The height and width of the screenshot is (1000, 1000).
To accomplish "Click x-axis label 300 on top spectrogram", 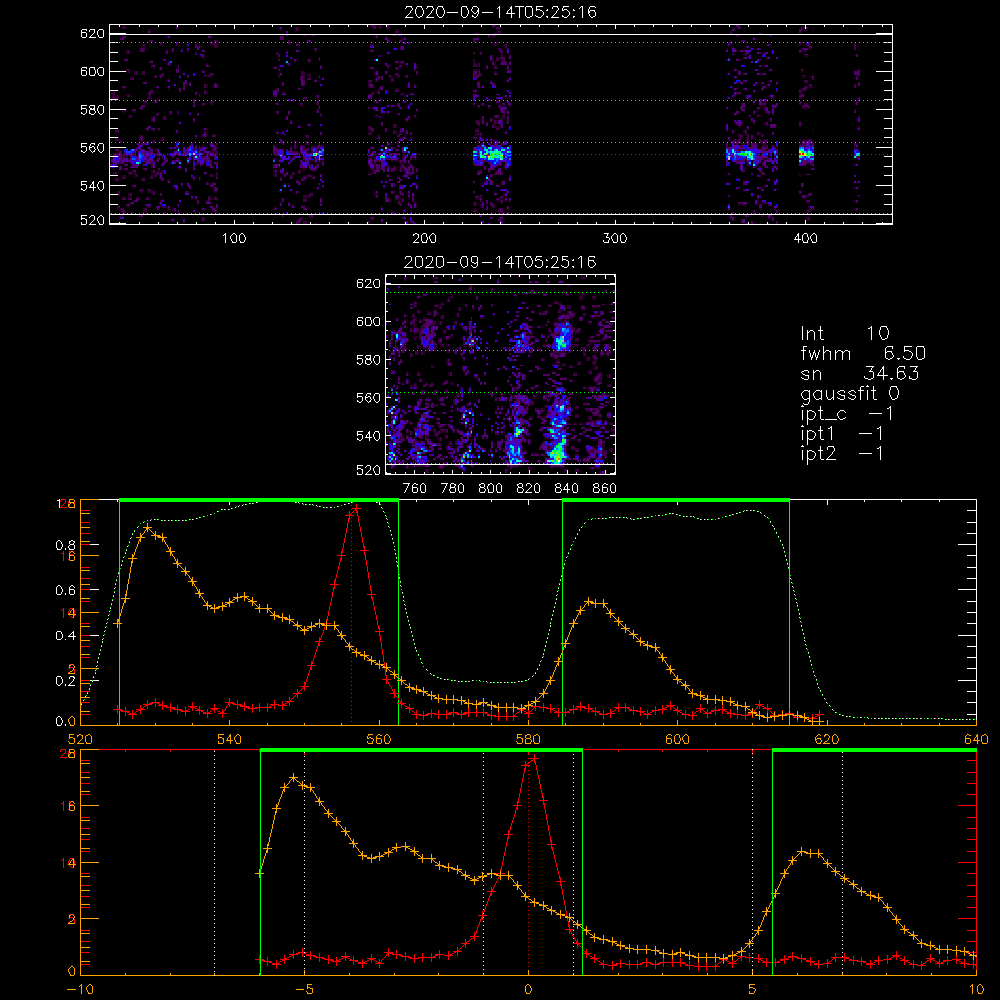I will (x=615, y=239).
